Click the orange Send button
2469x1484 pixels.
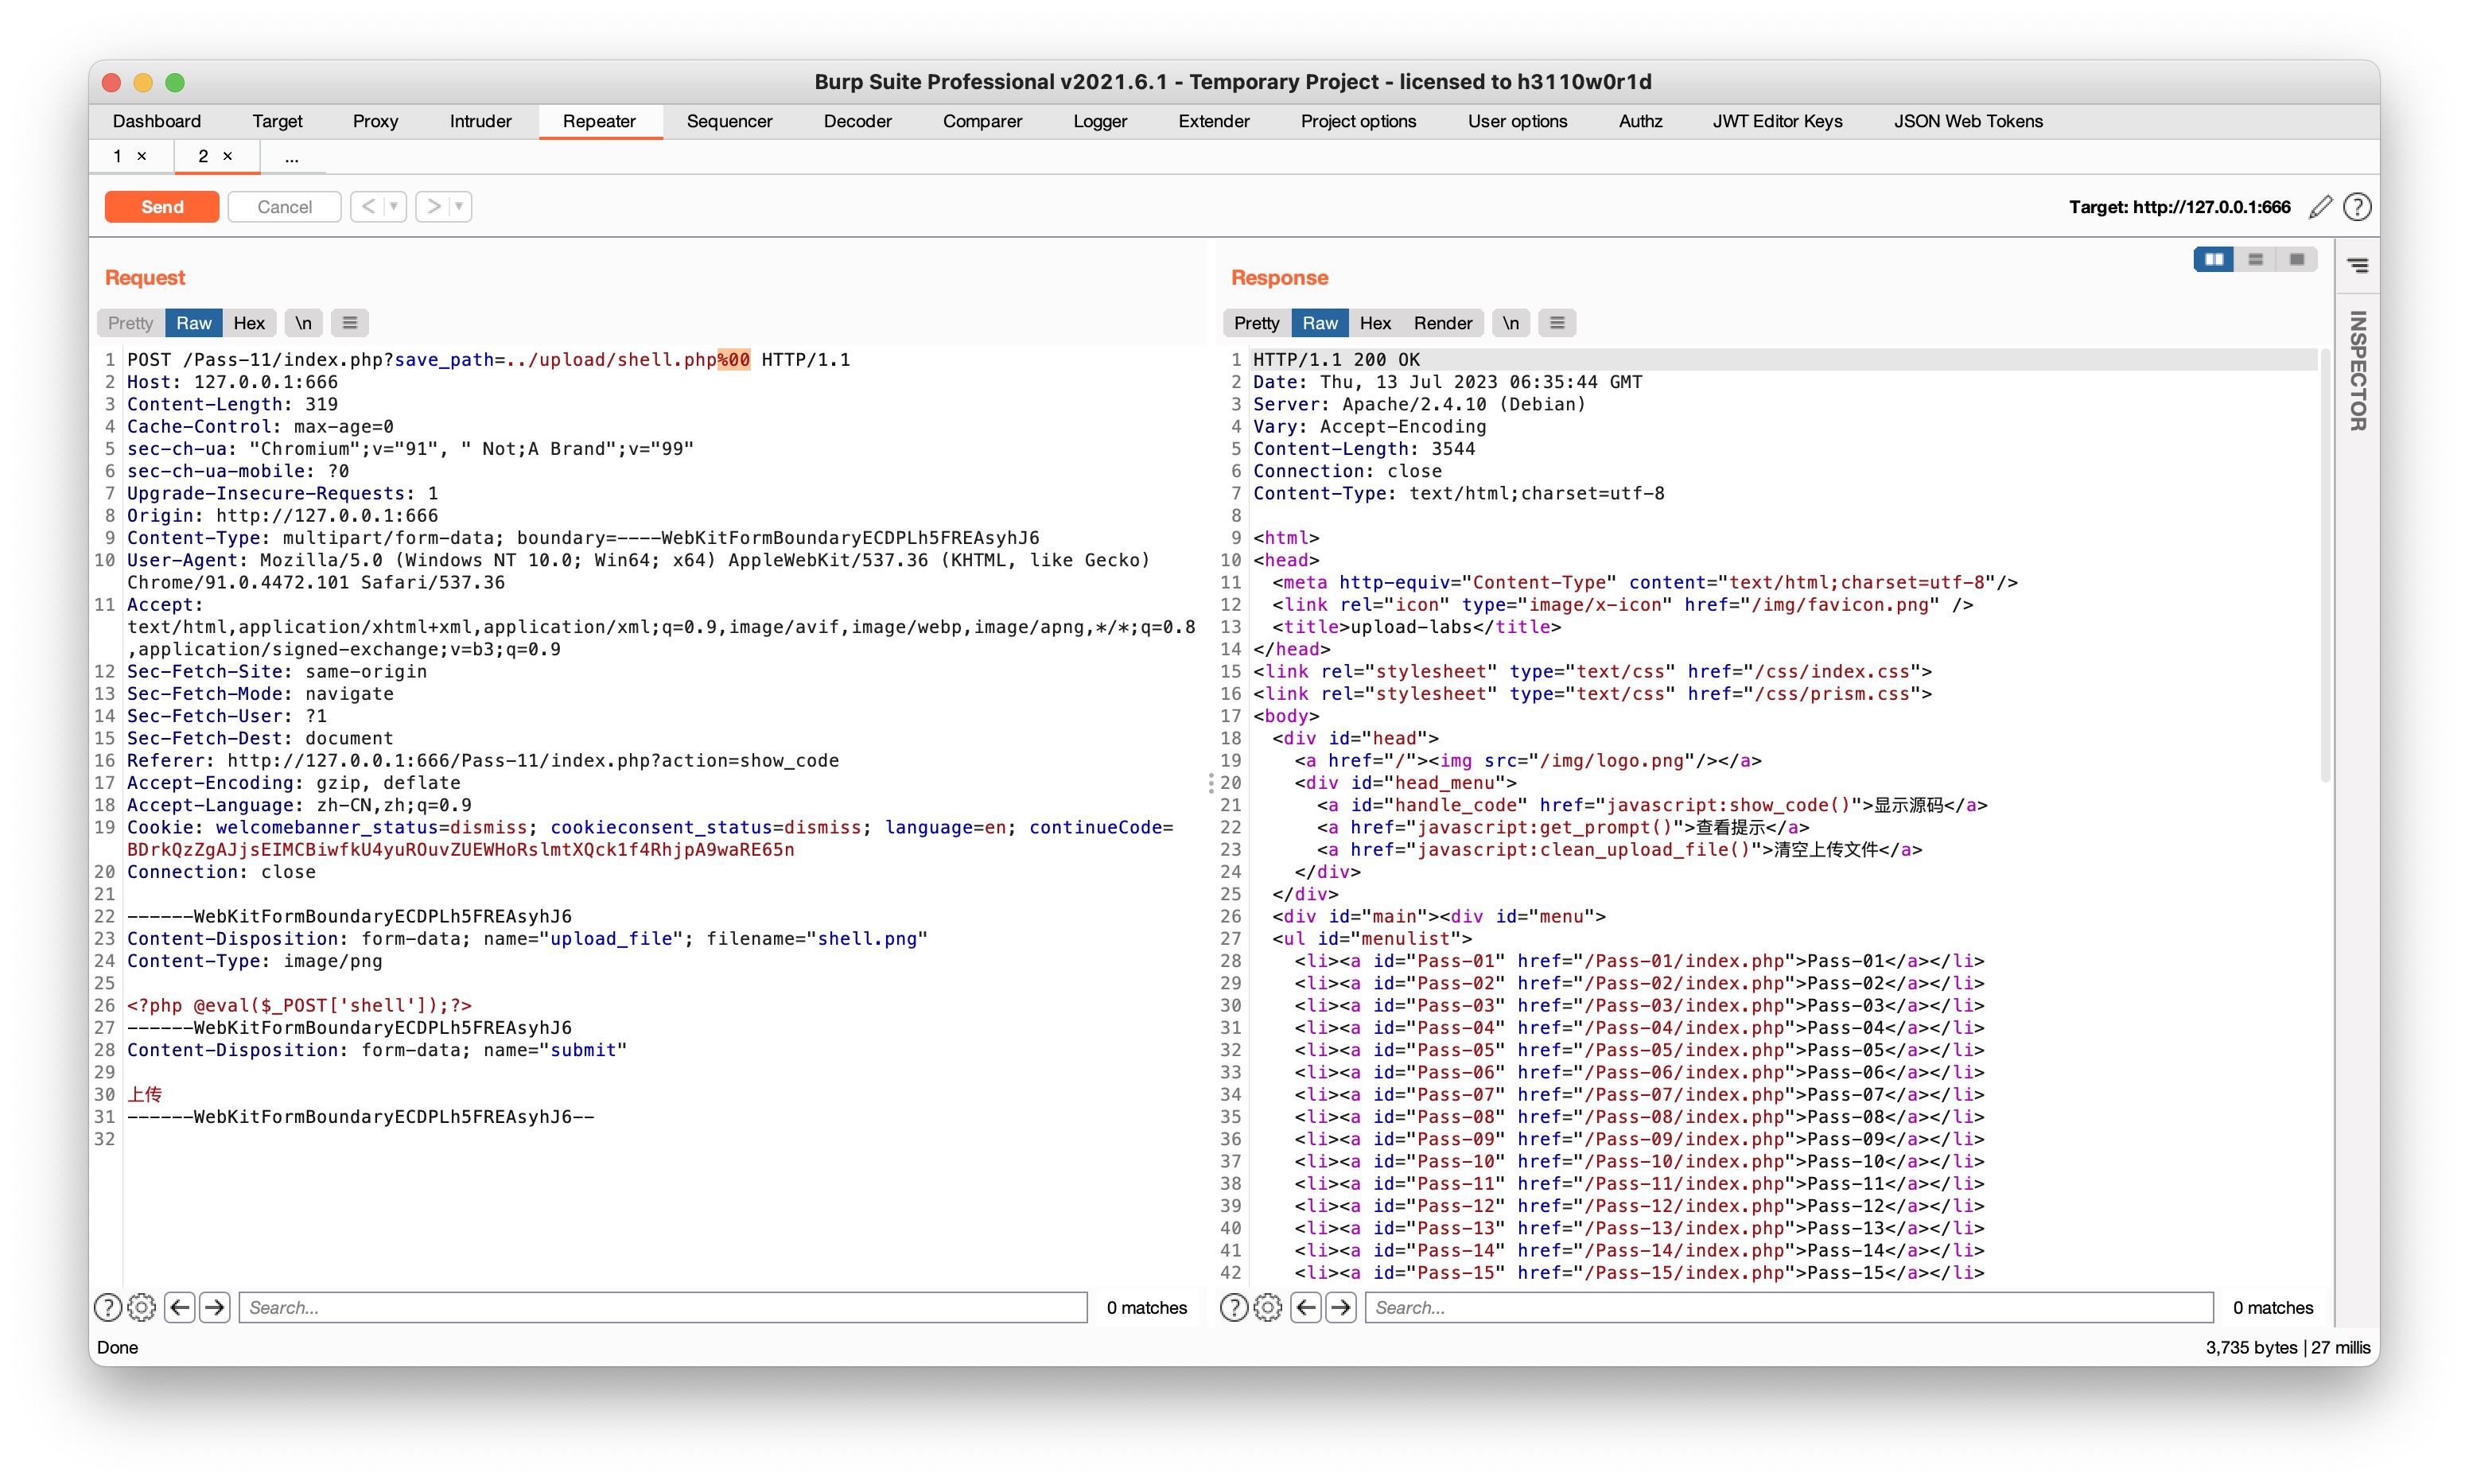162,207
